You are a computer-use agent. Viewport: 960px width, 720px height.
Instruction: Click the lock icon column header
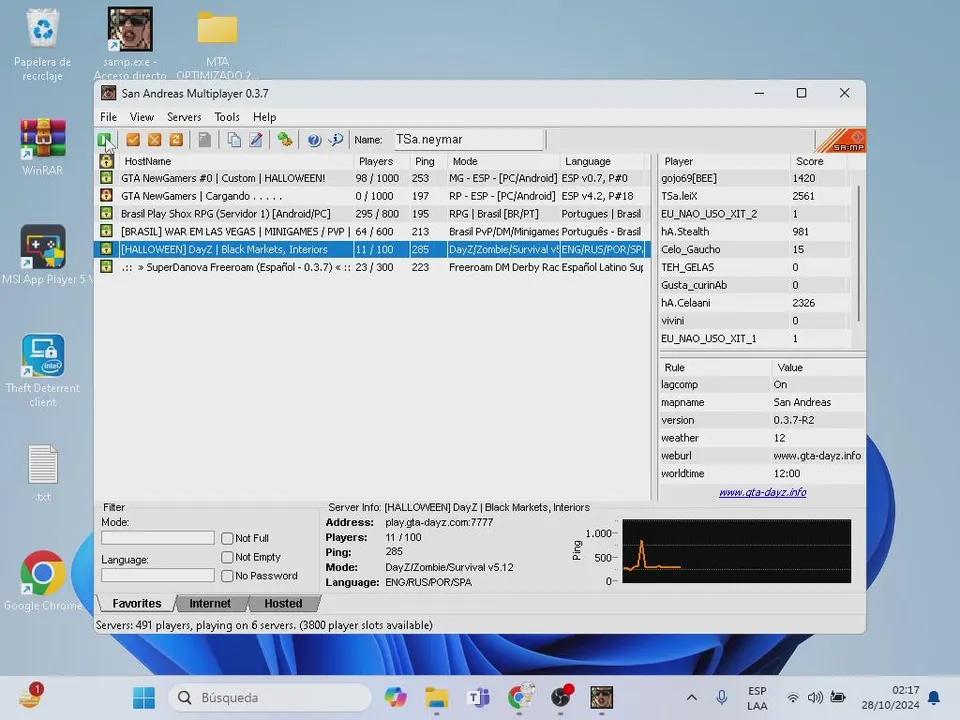[107, 161]
